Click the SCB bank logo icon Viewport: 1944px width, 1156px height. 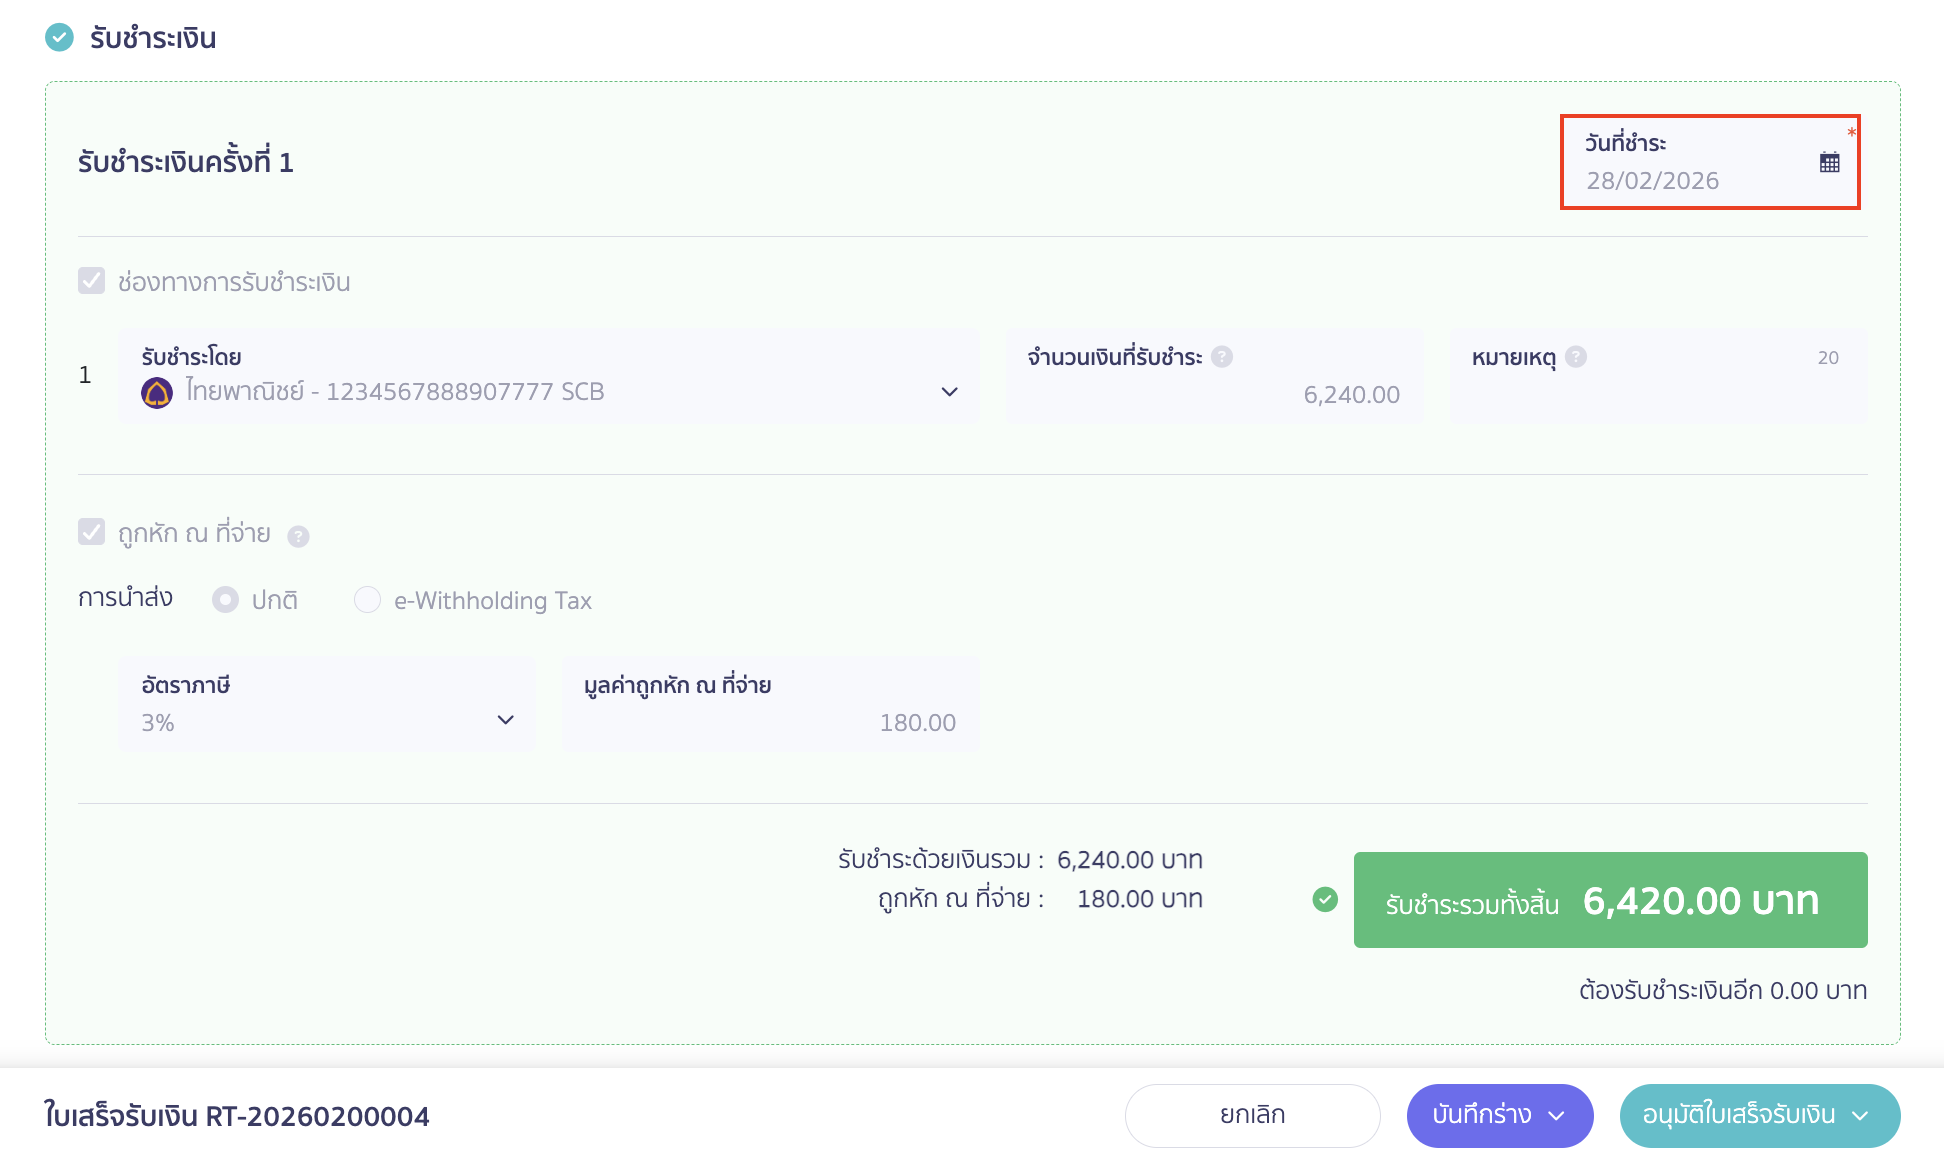click(x=157, y=392)
